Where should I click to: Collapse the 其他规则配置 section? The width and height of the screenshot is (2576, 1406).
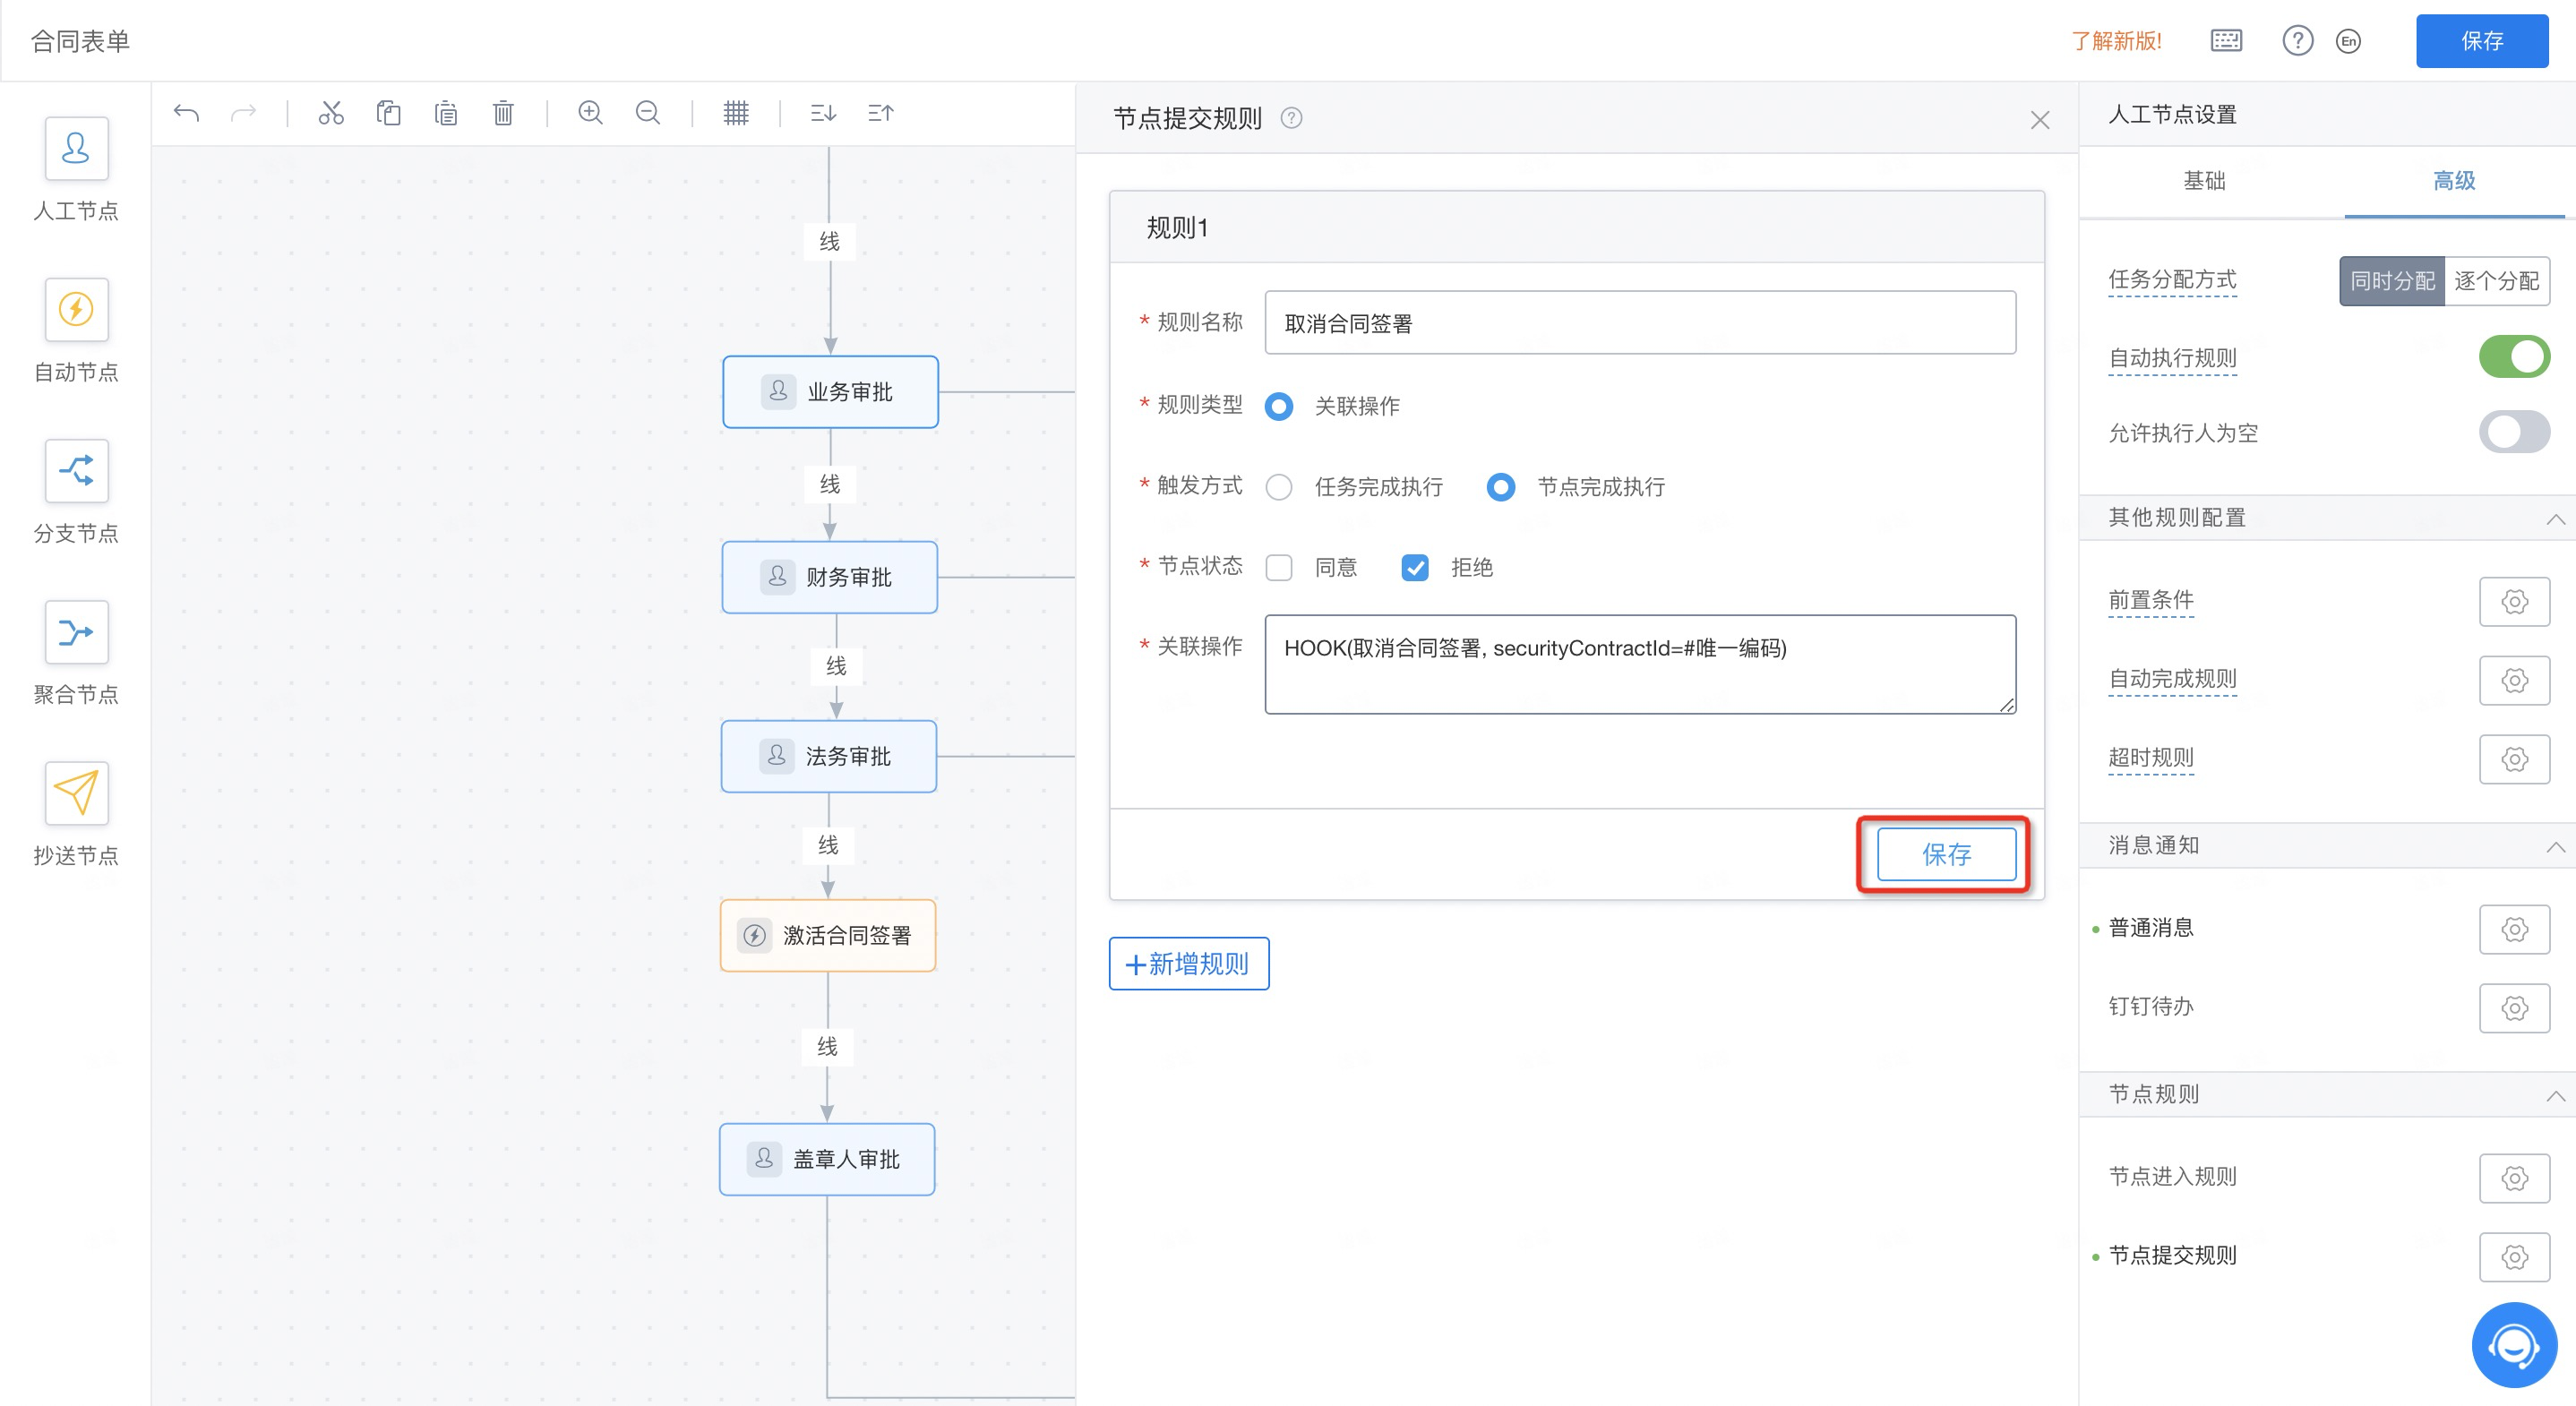2555,518
